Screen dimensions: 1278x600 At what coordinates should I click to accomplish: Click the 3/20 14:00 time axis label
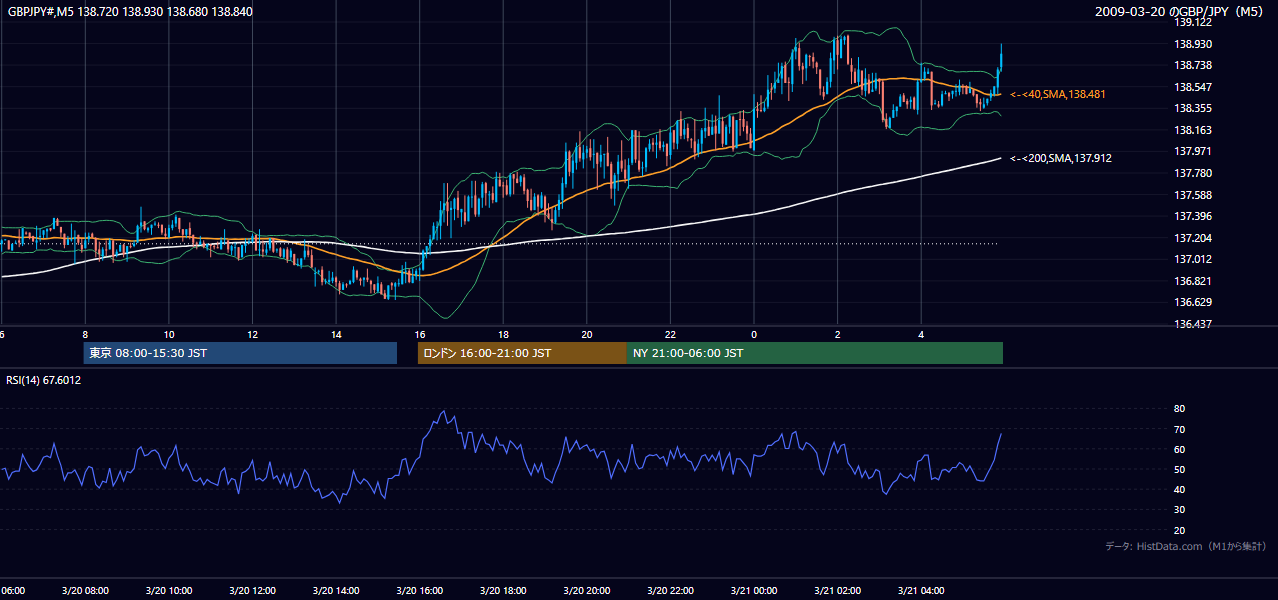(x=336, y=591)
